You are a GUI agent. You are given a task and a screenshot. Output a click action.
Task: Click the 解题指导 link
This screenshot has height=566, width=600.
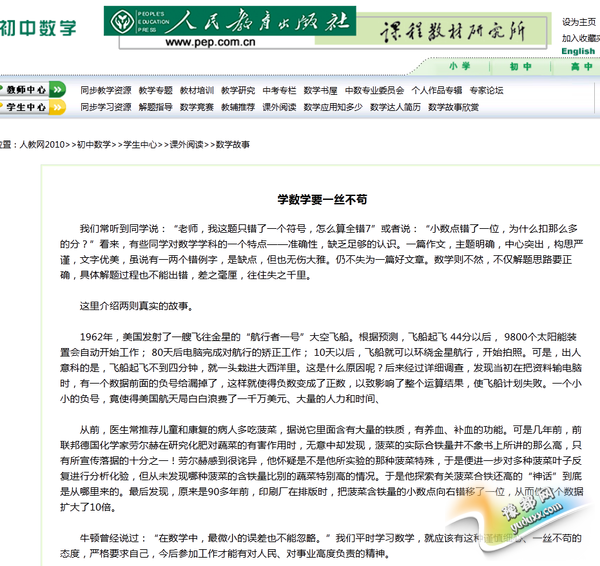(x=156, y=107)
